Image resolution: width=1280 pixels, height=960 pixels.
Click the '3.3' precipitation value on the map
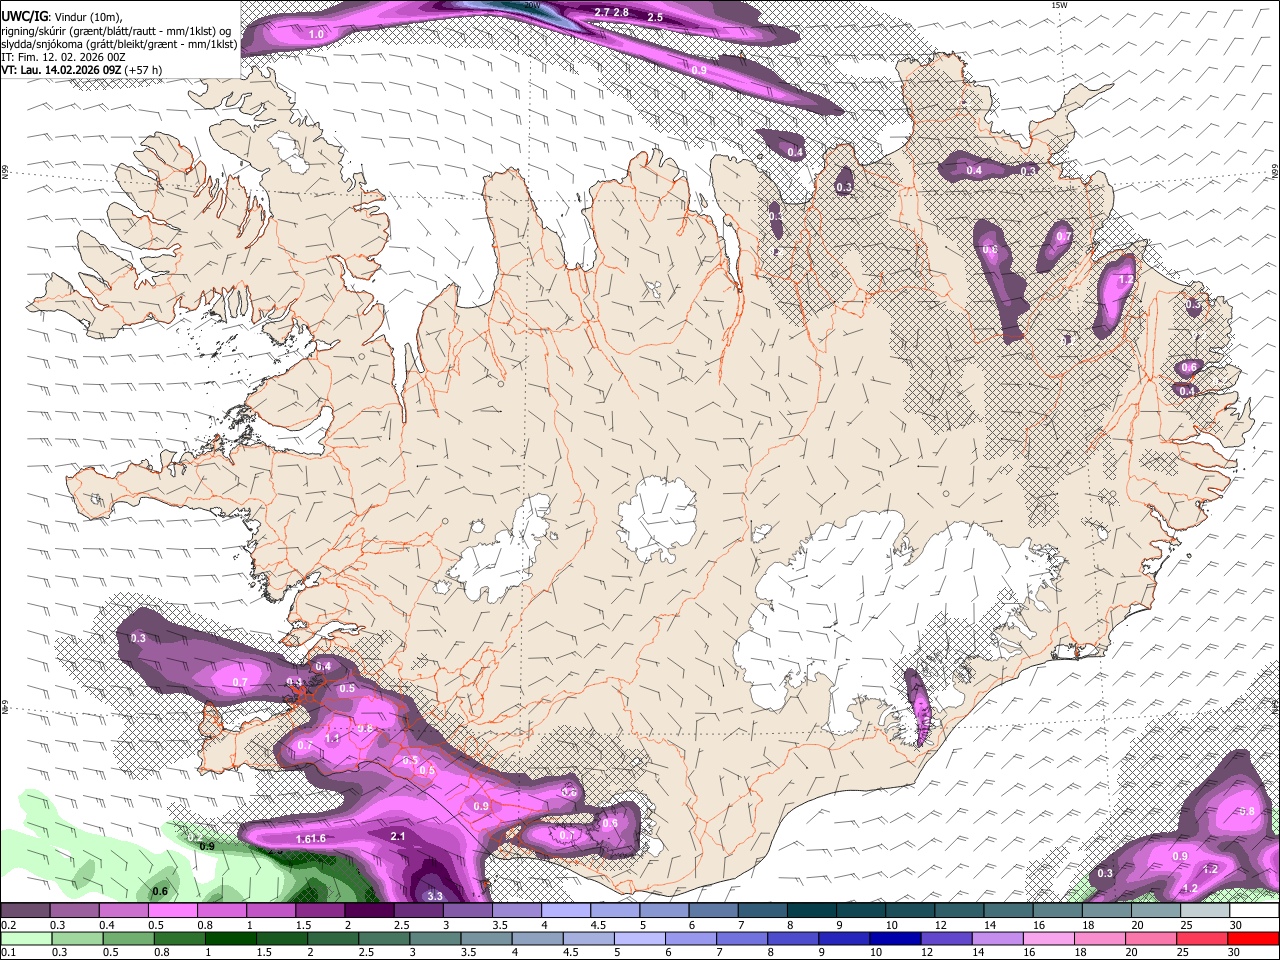(x=434, y=895)
